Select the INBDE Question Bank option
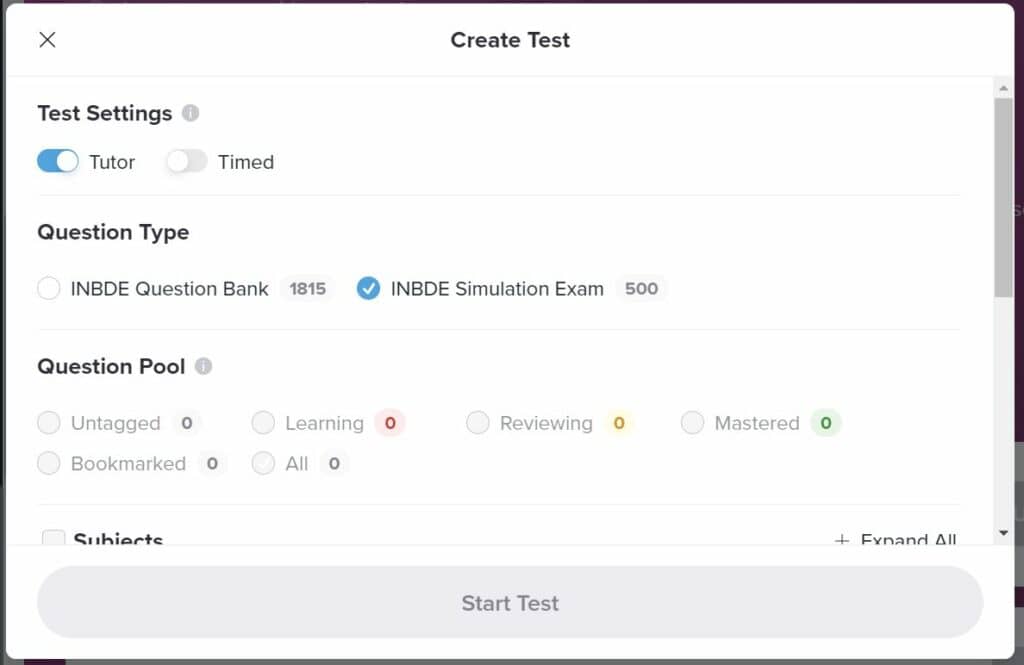 point(48,288)
